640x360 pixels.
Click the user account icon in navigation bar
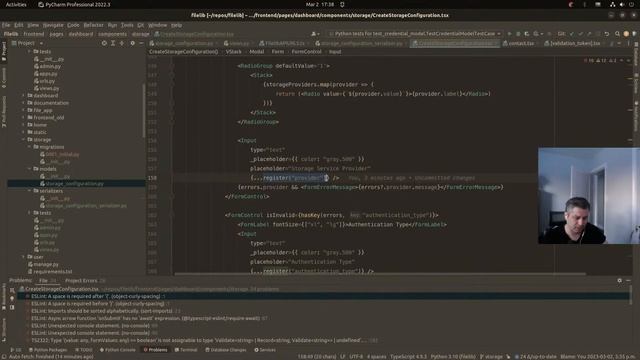[315, 34]
